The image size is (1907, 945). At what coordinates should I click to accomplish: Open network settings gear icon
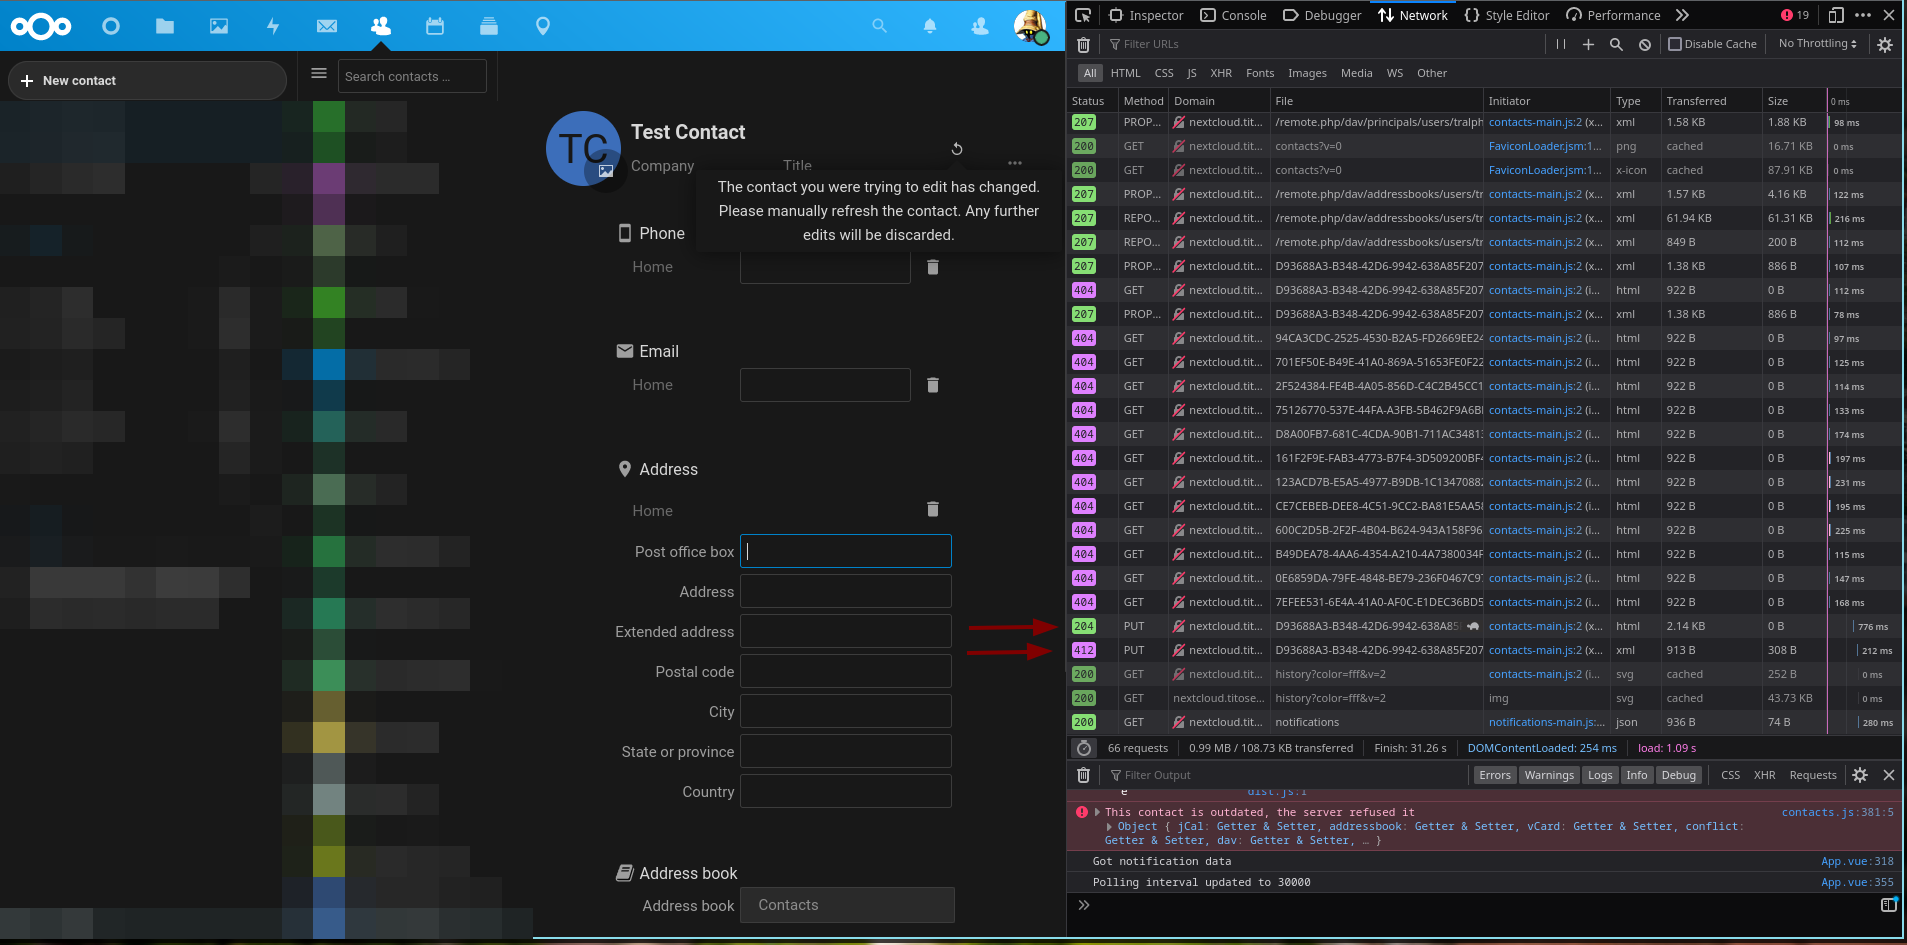[1885, 44]
